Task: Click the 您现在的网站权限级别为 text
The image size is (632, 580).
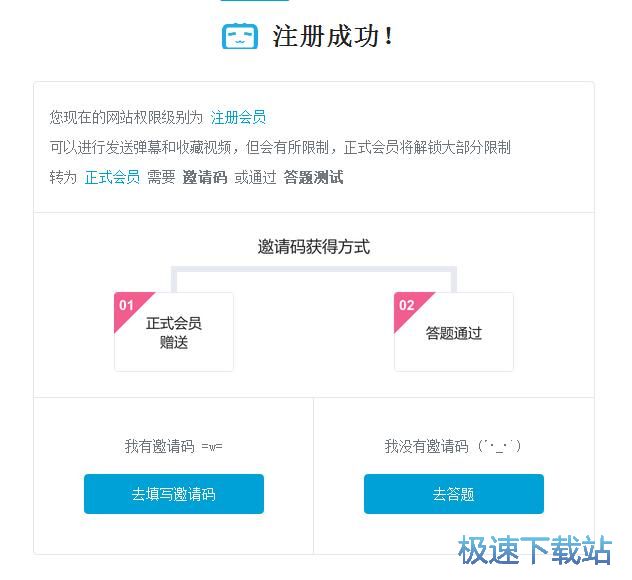Action: click(x=126, y=117)
